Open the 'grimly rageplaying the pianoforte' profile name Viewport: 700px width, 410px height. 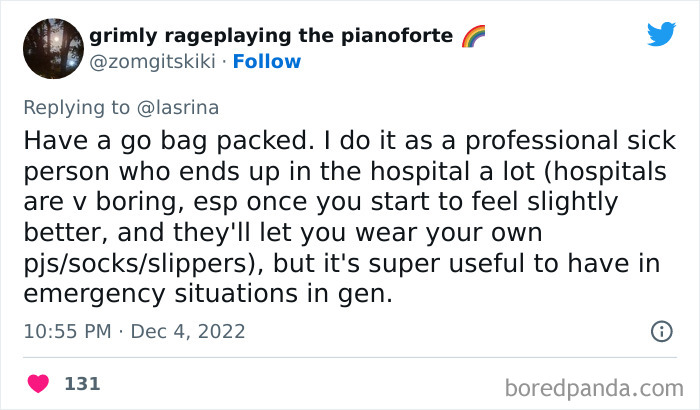271,36
